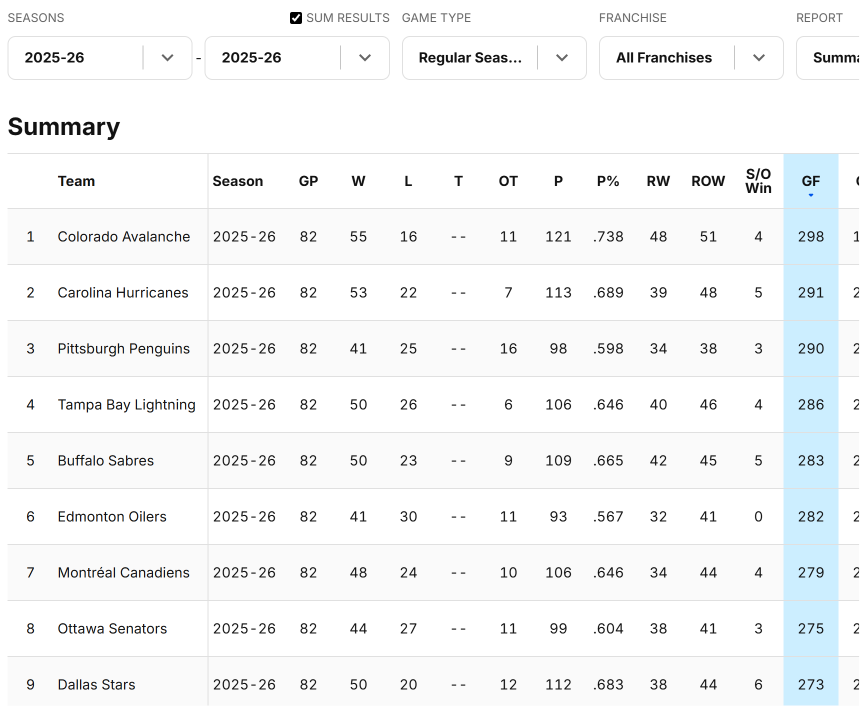Image resolution: width=860 pixels, height=706 pixels.
Task: Click the Franchise chevron arrow
Action: tap(759, 58)
